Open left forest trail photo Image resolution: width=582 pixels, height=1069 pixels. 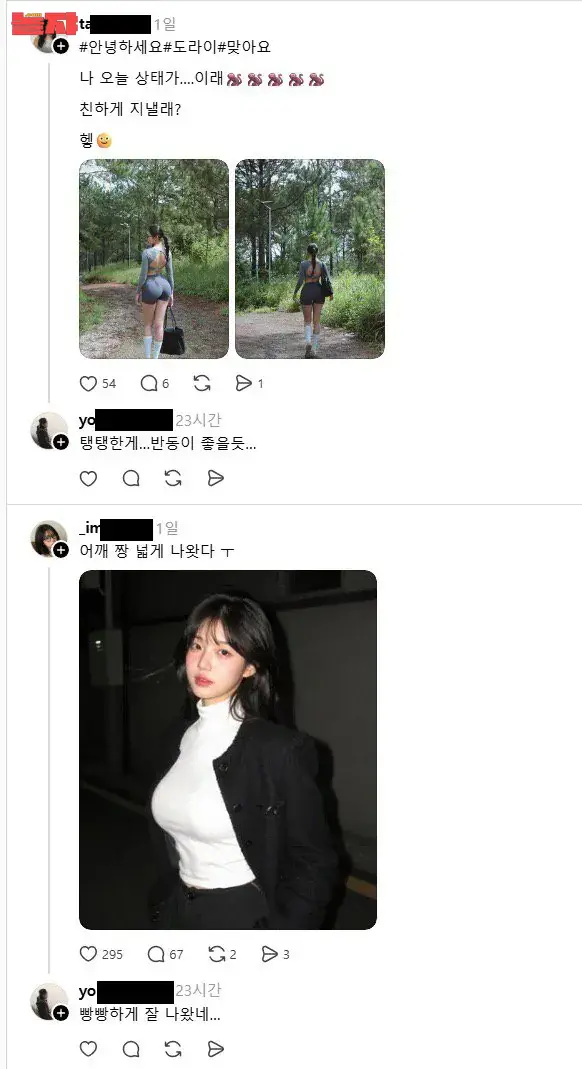(x=154, y=259)
